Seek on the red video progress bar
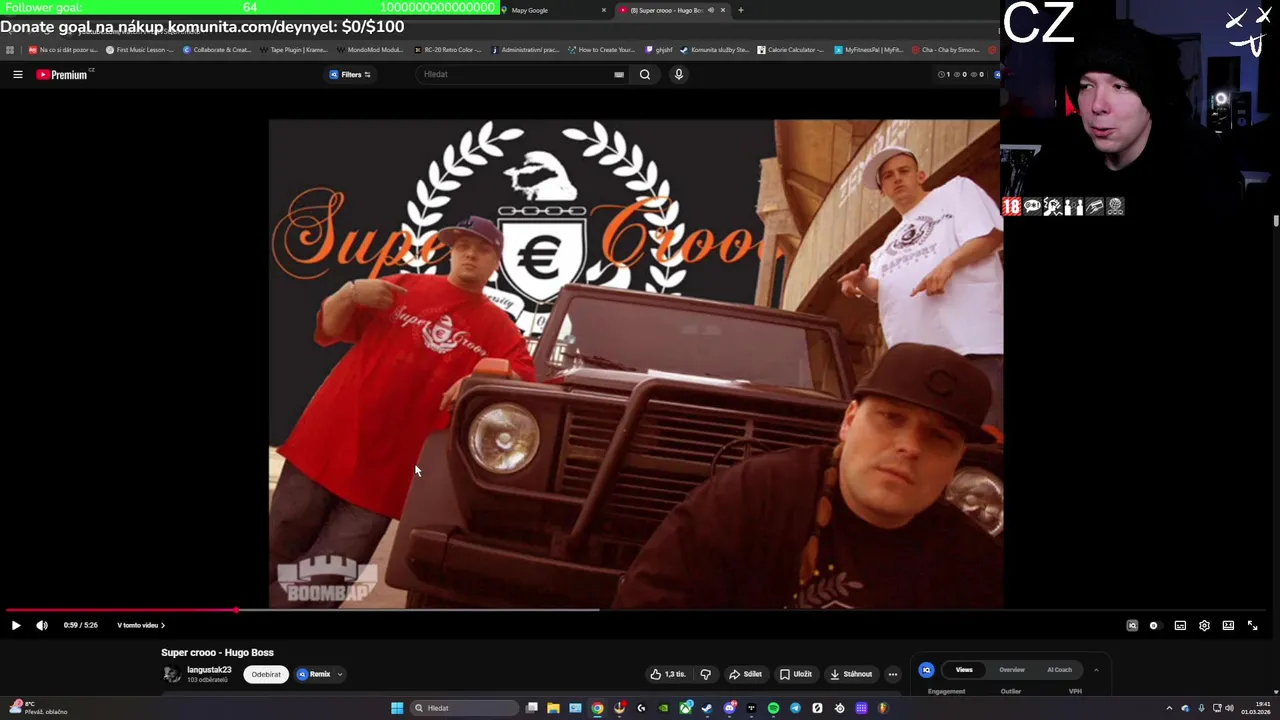 120,610
